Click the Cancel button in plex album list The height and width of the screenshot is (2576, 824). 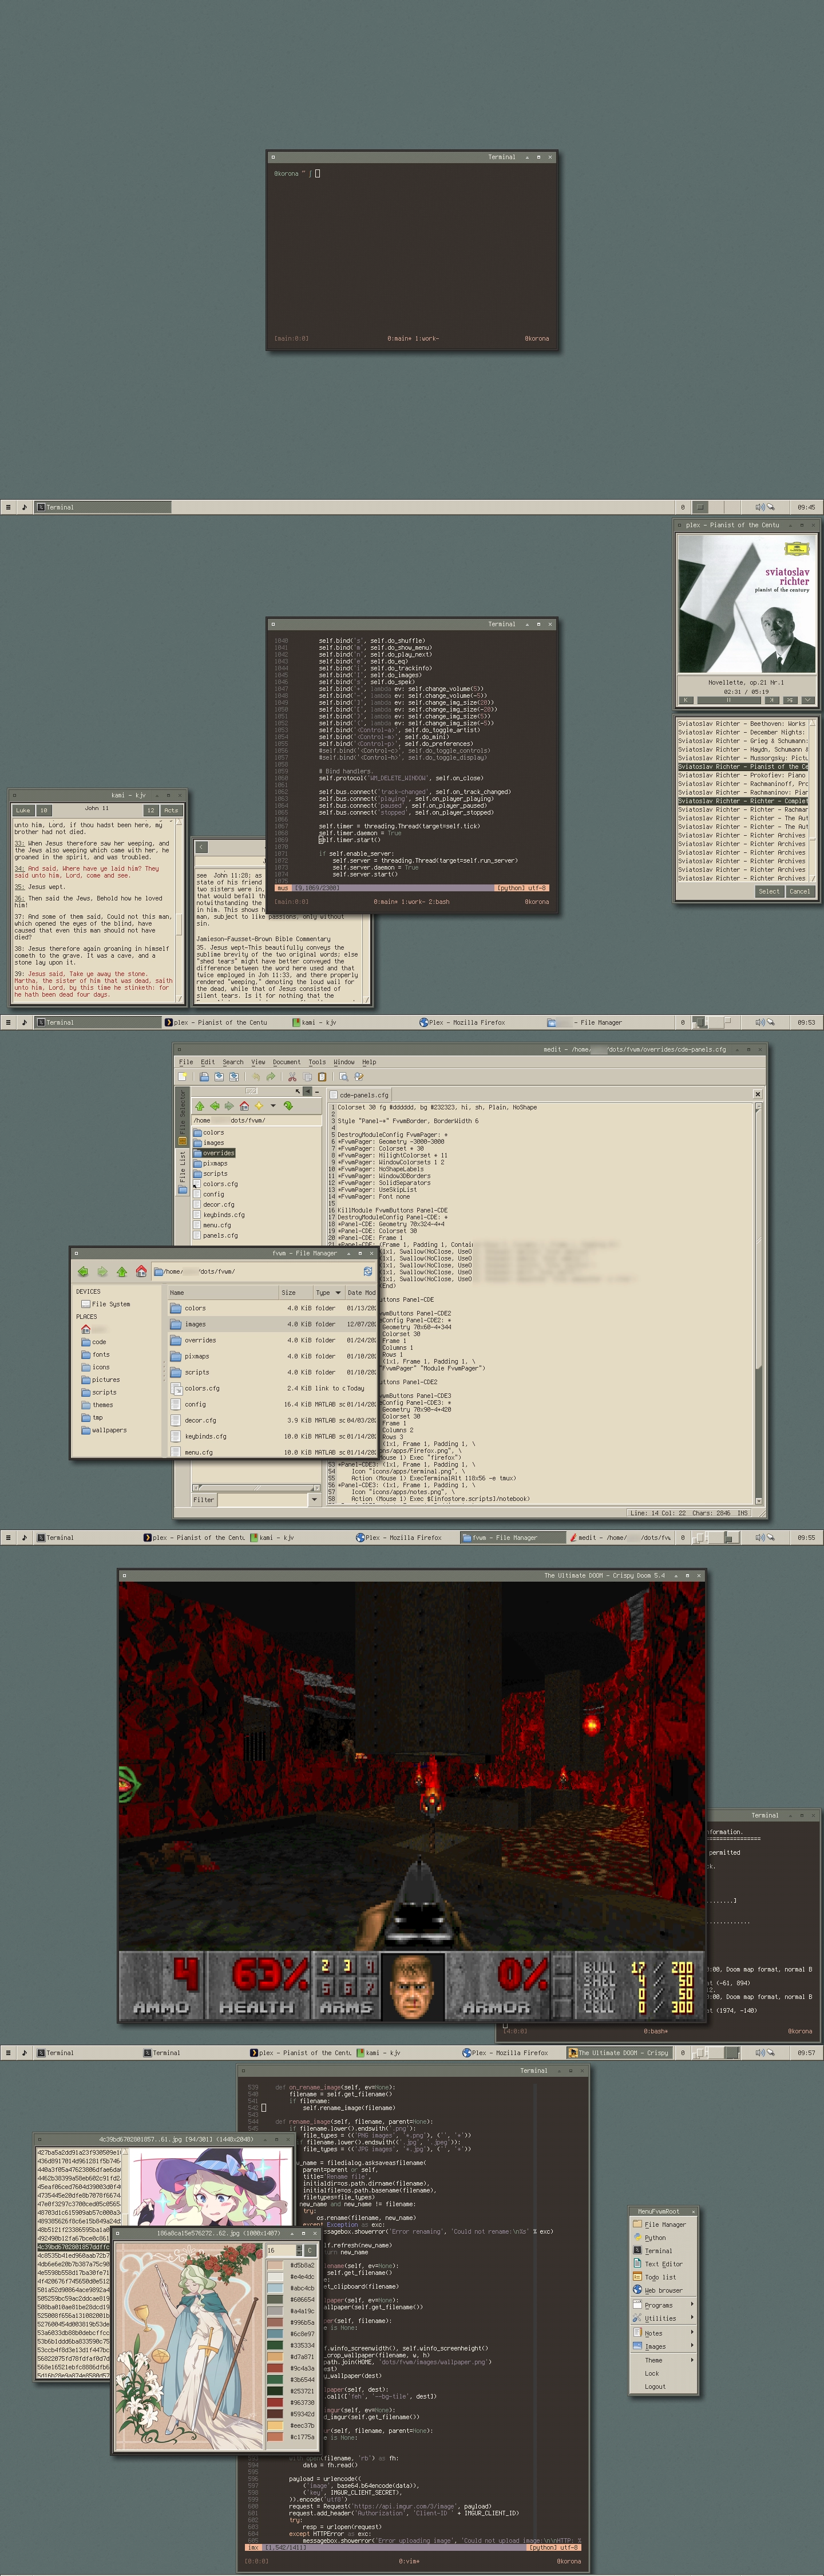(x=800, y=891)
